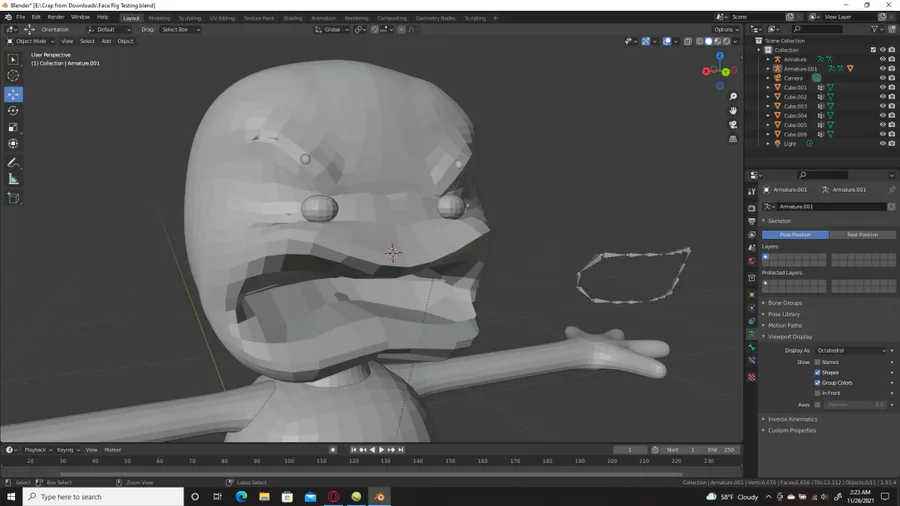Click the viewport pan hand icon

click(x=733, y=111)
